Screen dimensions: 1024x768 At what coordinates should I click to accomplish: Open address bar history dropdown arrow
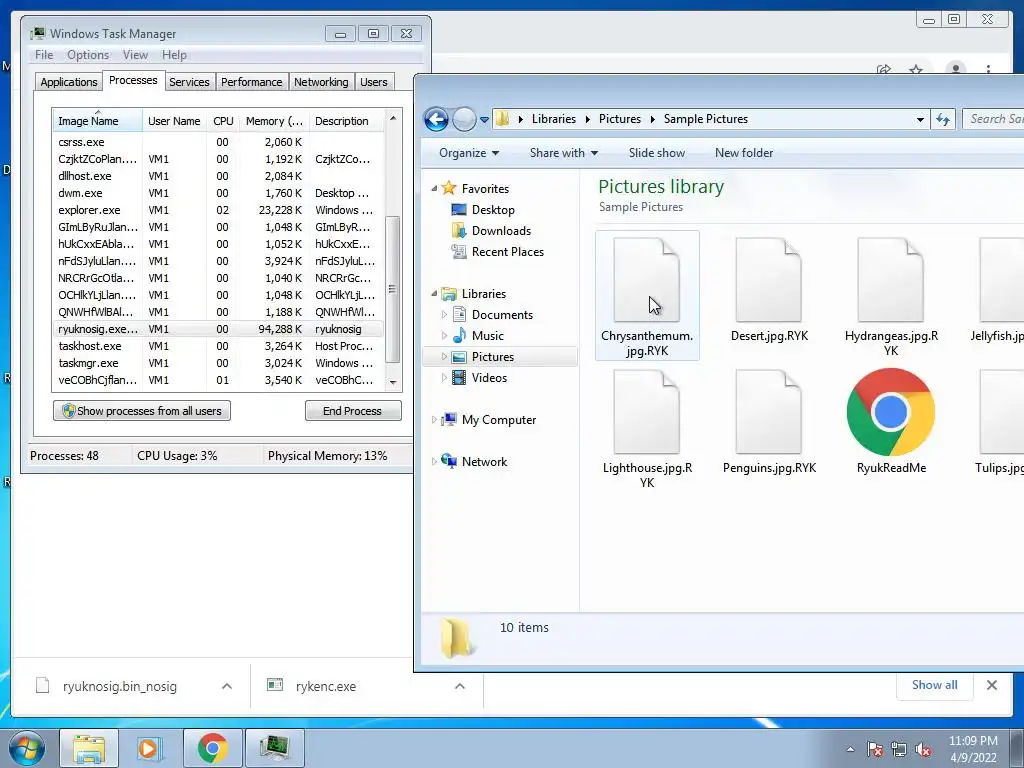coord(920,120)
